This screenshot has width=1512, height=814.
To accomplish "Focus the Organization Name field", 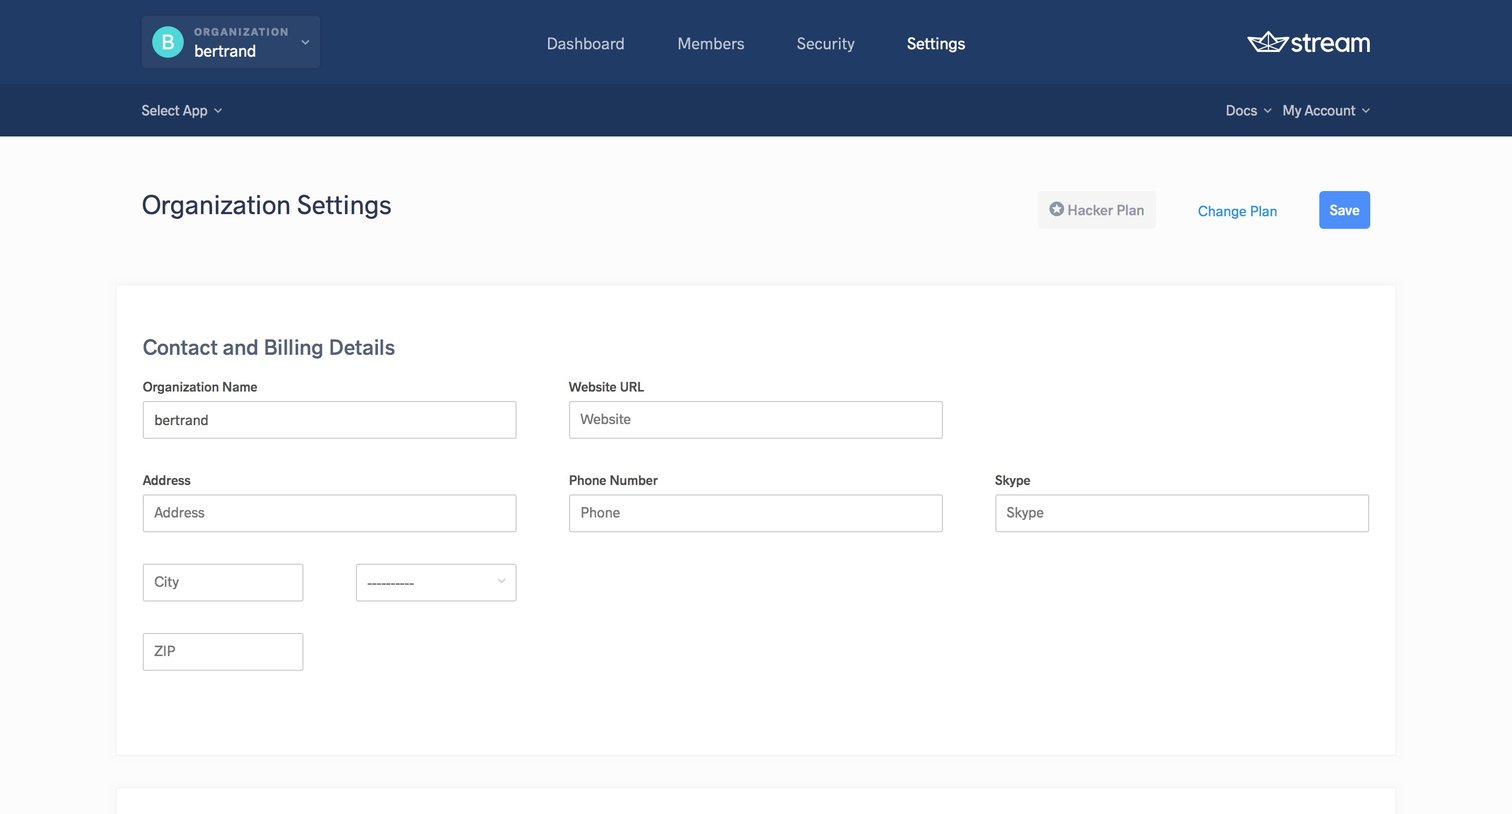I will pyautogui.click(x=330, y=420).
